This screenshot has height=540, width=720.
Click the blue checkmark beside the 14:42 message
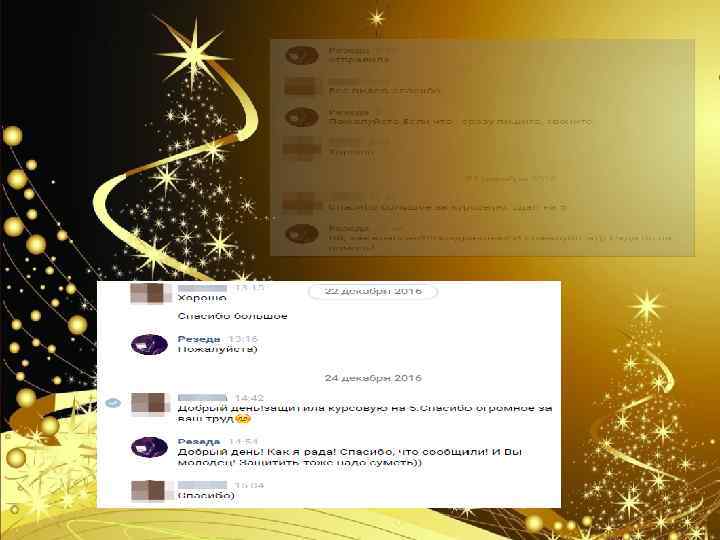113,403
